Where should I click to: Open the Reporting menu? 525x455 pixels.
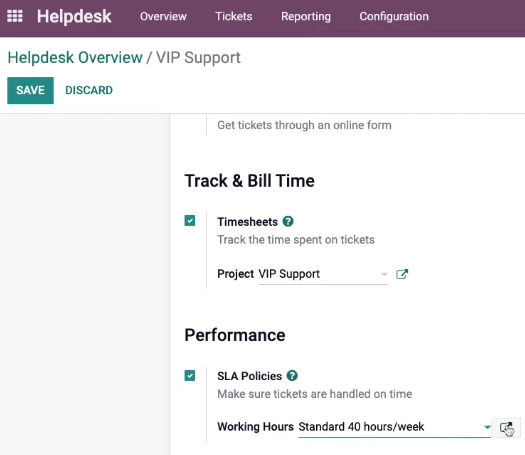pyautogui.click(x=306, y=16)
